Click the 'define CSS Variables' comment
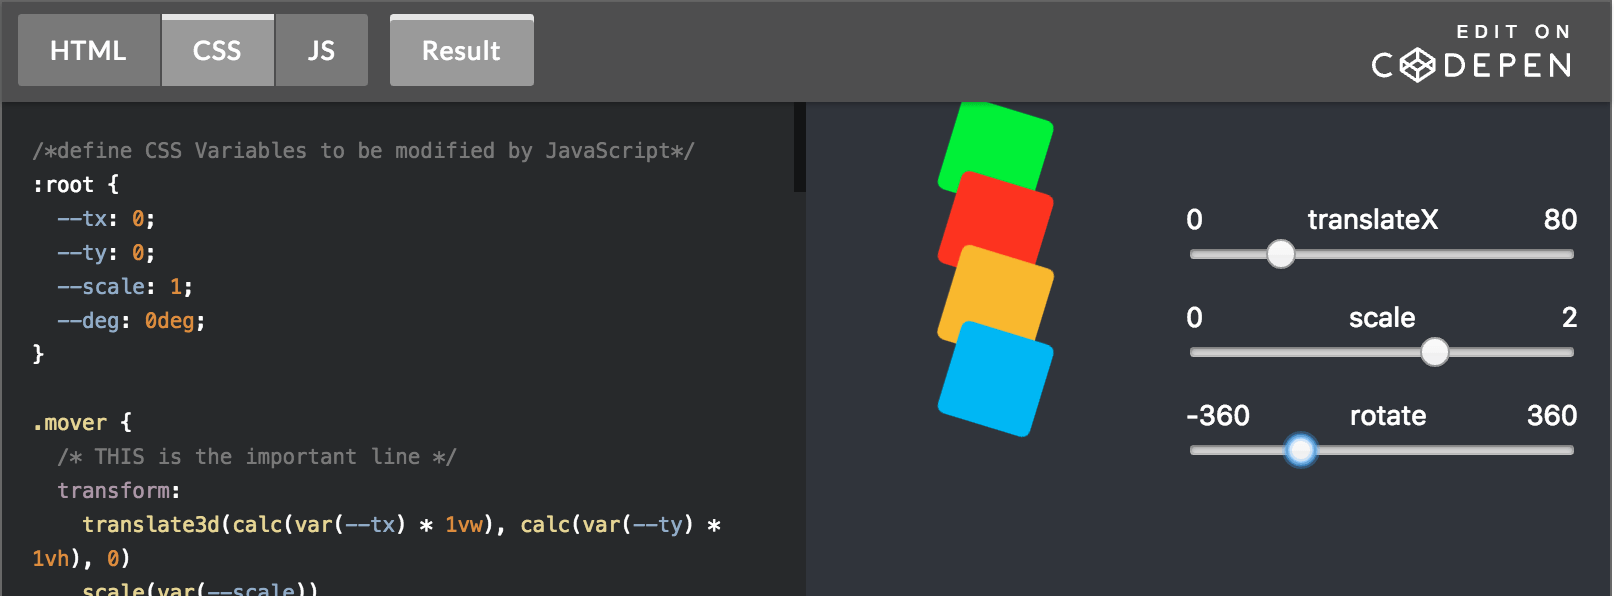The width and height of the screenshot is (1614, 596). coord(363,151)
